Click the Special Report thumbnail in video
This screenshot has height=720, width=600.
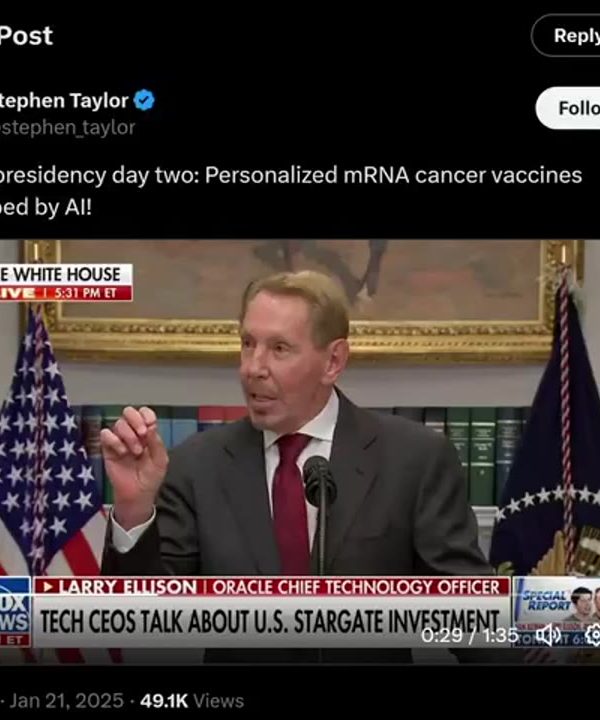(556, 612)
